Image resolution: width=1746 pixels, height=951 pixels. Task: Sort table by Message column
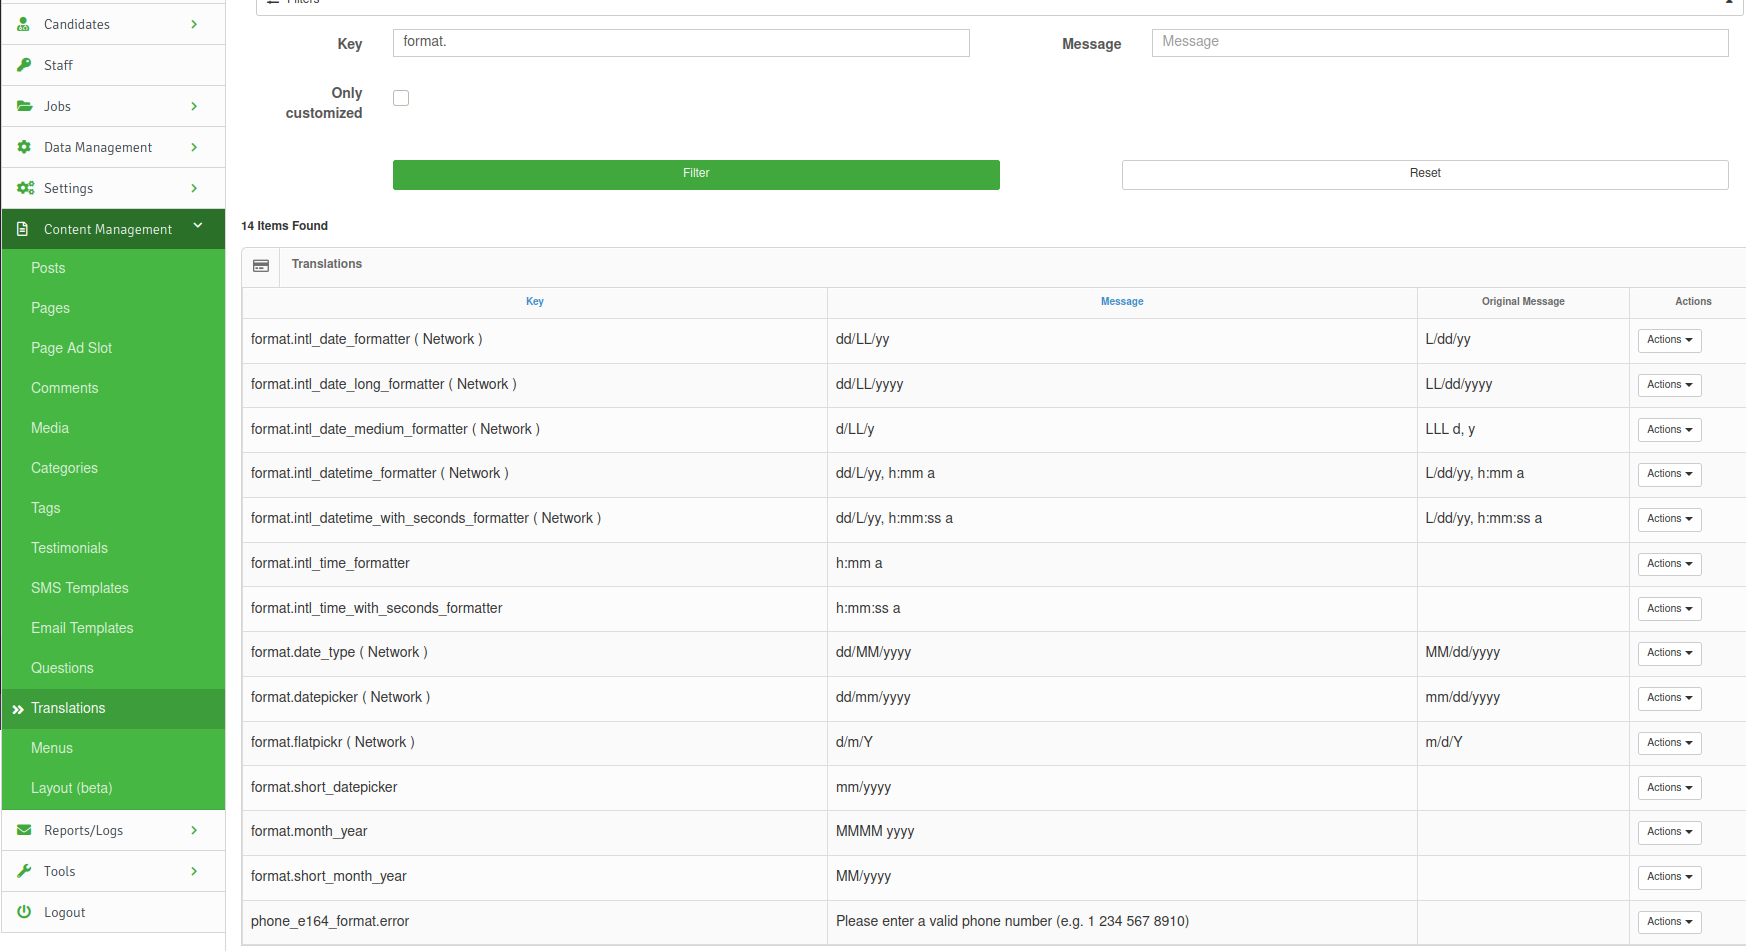click(1122, 301)
